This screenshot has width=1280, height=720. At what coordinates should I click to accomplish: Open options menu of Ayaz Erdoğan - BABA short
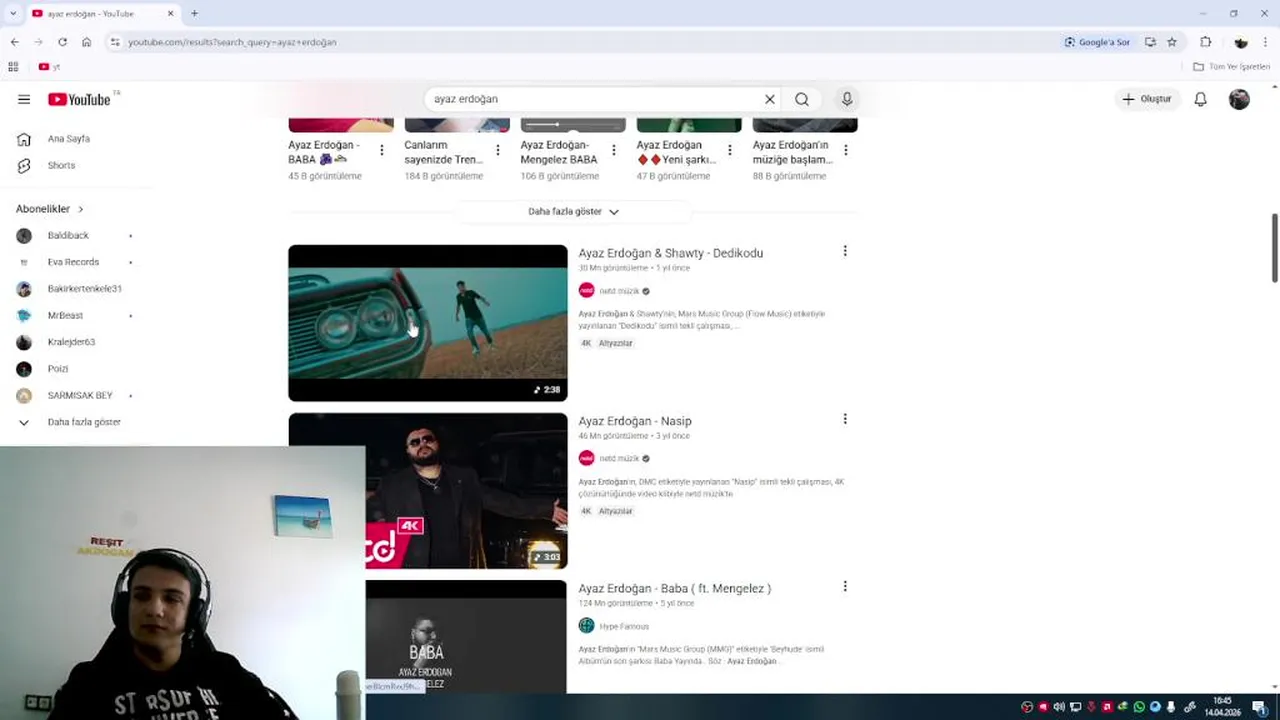pos(382,150)
